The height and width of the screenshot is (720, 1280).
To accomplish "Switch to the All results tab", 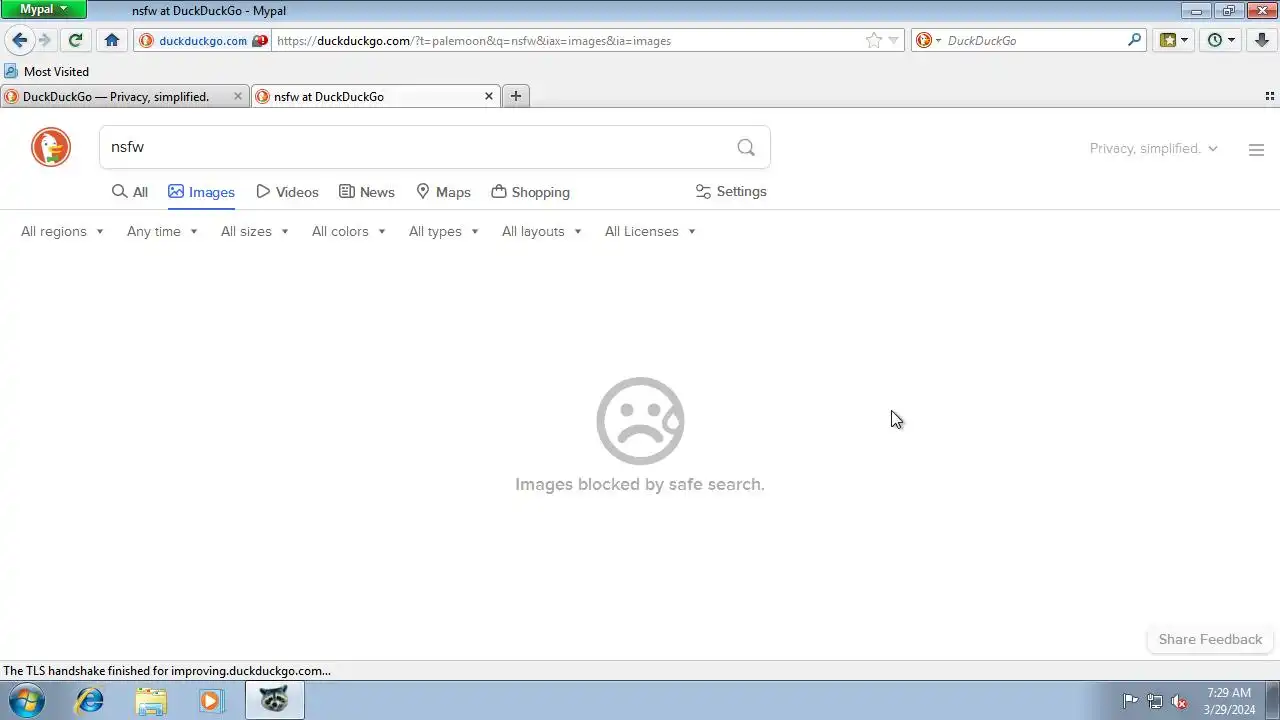I will pyautogui.click(x=130, y=192).
